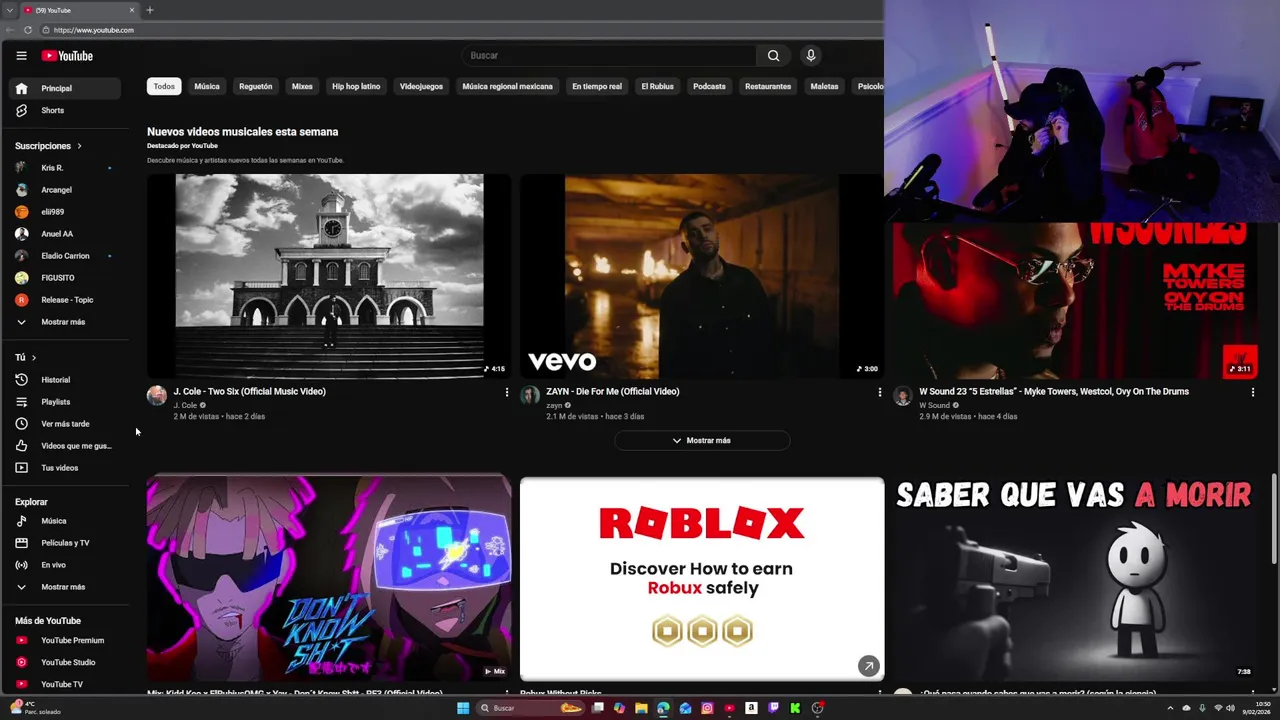The height and width of the screenshot is (720, 1280).
Task: Open options menu for J. Cole video
Action: point(507,392)
